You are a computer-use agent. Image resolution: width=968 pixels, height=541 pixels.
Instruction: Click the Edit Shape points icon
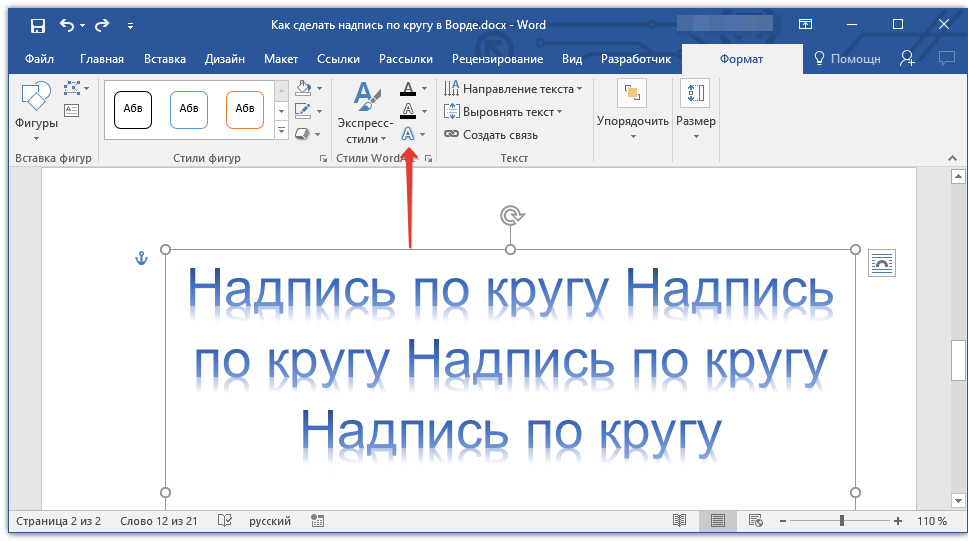click(72, 89)
